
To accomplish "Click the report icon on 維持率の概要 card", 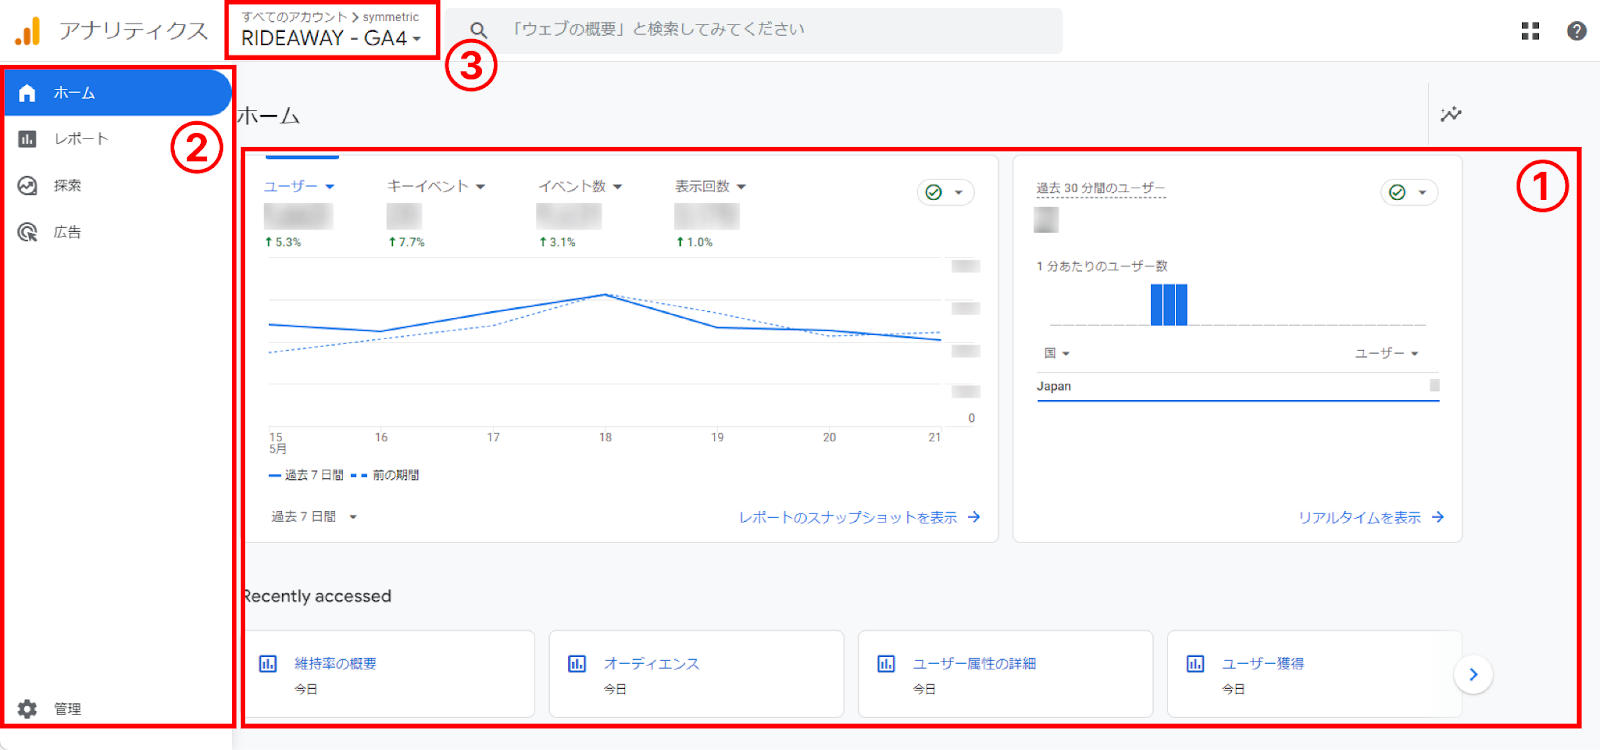I will [268, 663].
